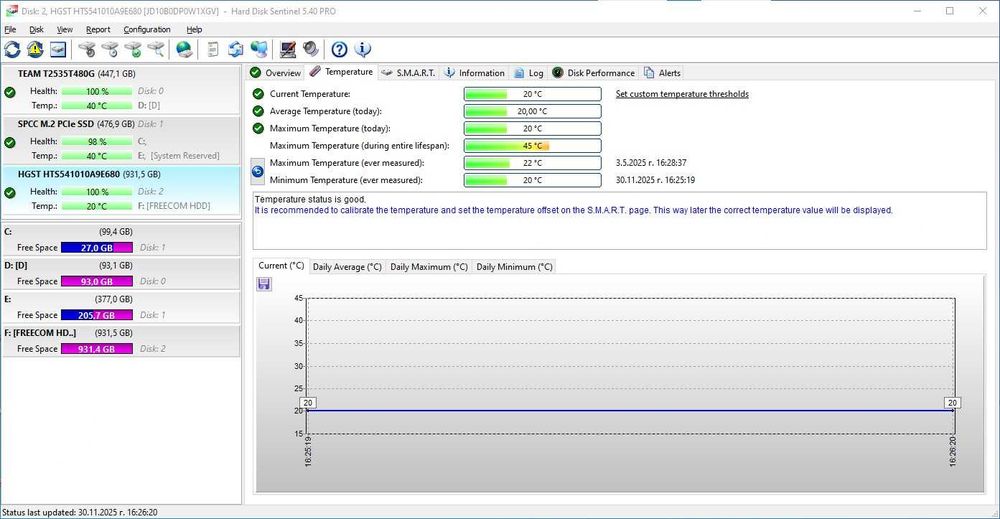1000x519 pixels.
Task: Click the F: [FREECOM HD..] partition label
Action: click(x=40, y=333)
